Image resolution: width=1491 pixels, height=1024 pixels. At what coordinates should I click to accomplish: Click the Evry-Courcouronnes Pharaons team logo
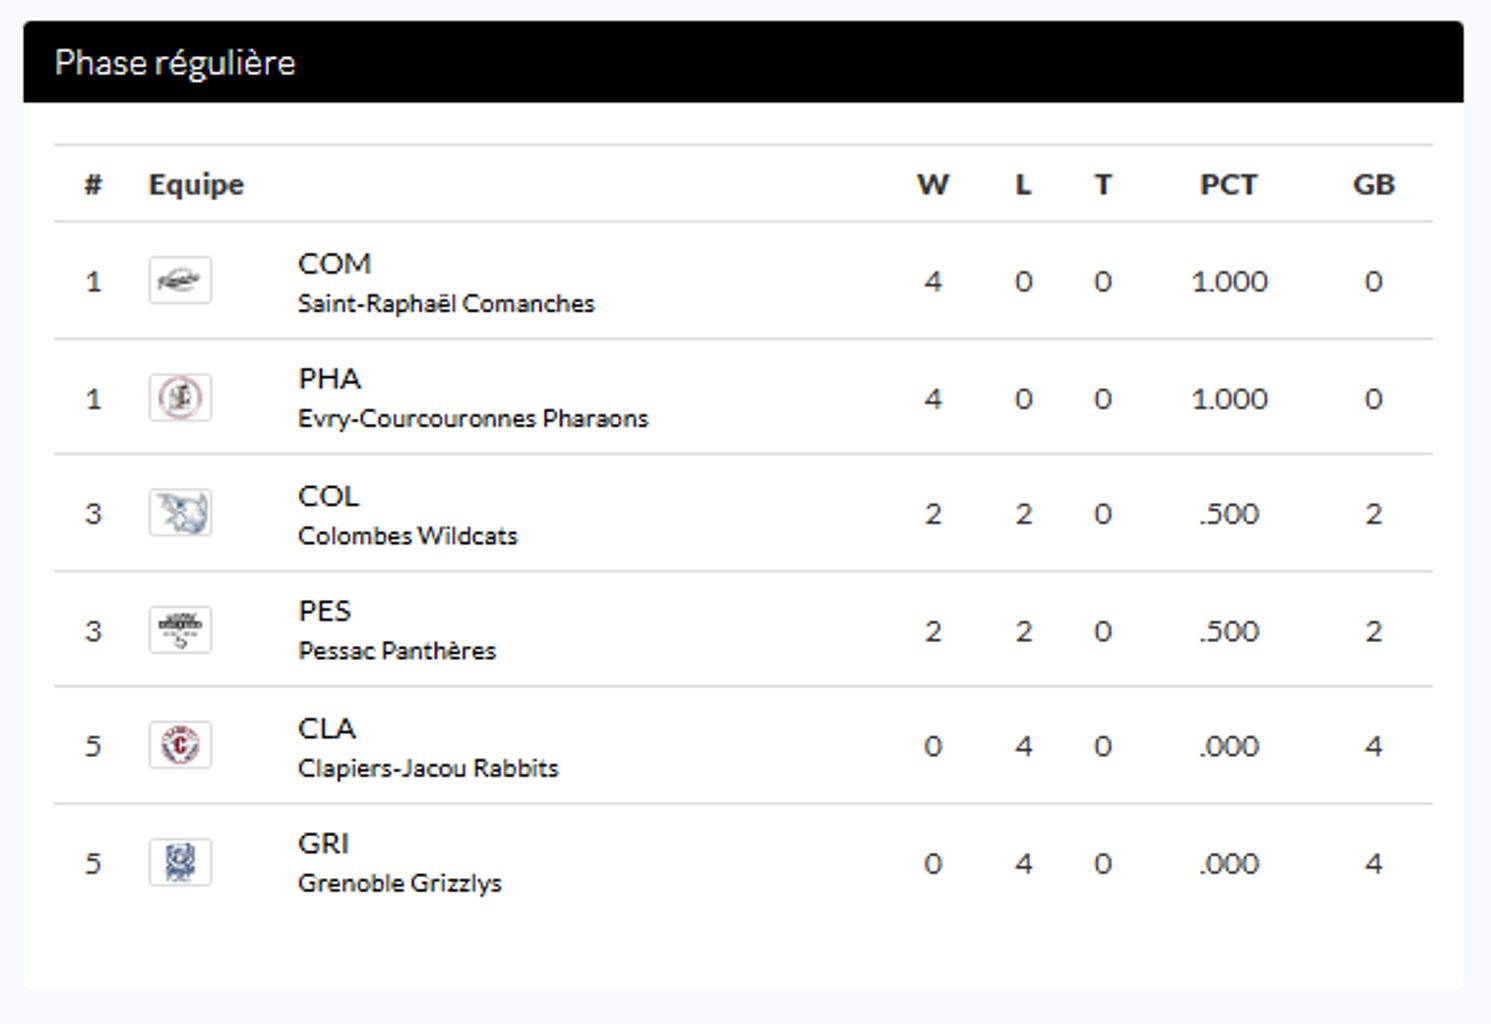[180, 398]
